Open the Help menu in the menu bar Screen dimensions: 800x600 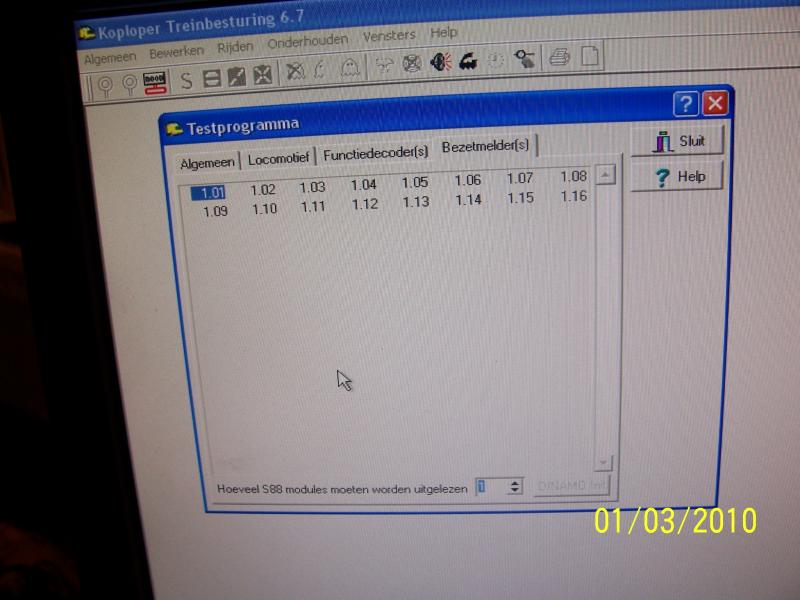click(443, 33)
